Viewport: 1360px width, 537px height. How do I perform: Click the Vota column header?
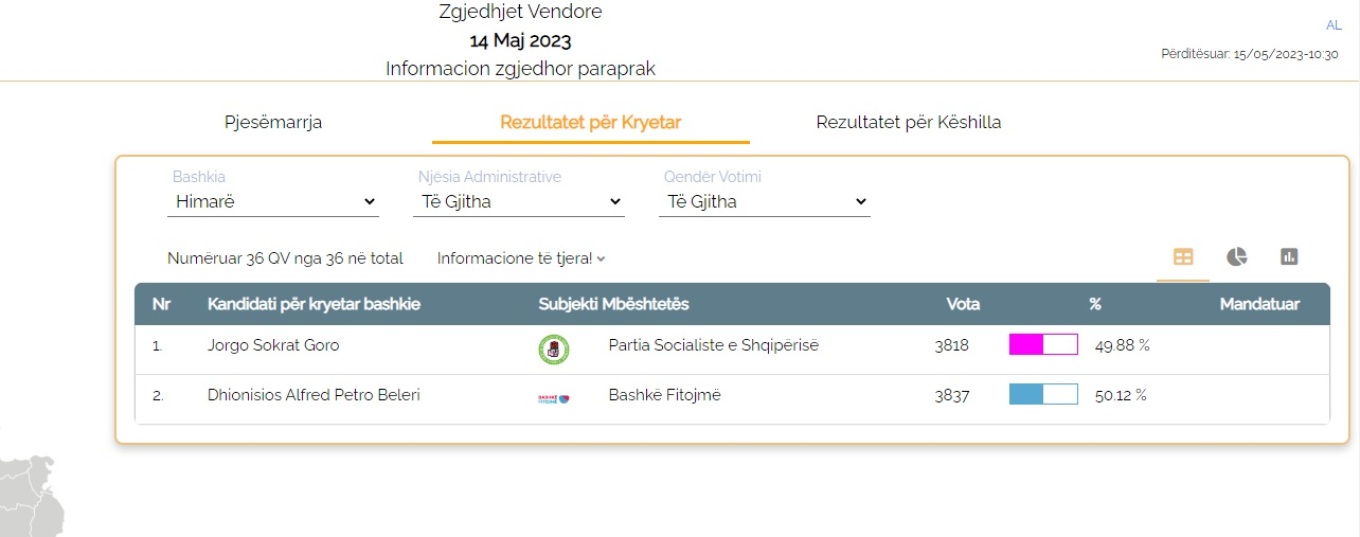pyautogui.click(x=962, y=304)
